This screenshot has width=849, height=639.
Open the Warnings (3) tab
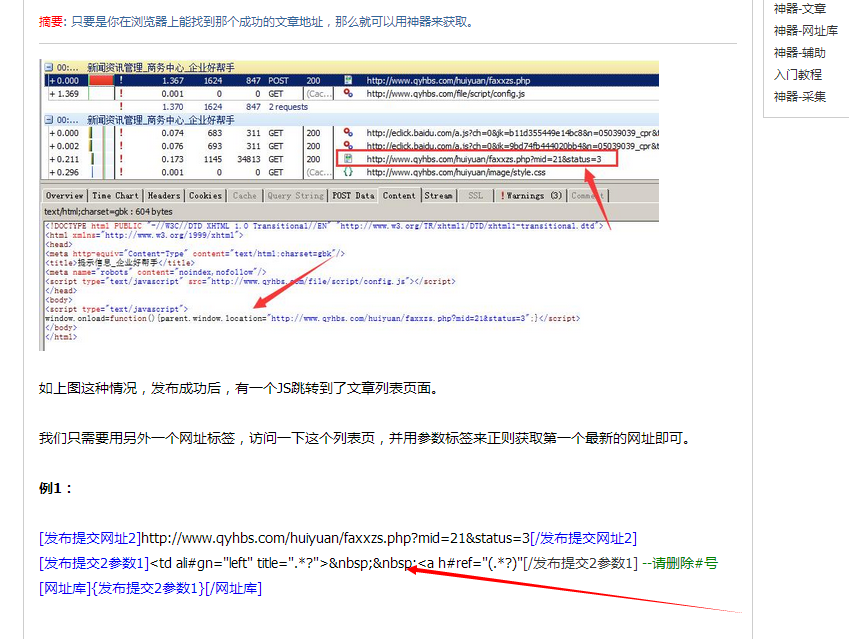[532, 196]
